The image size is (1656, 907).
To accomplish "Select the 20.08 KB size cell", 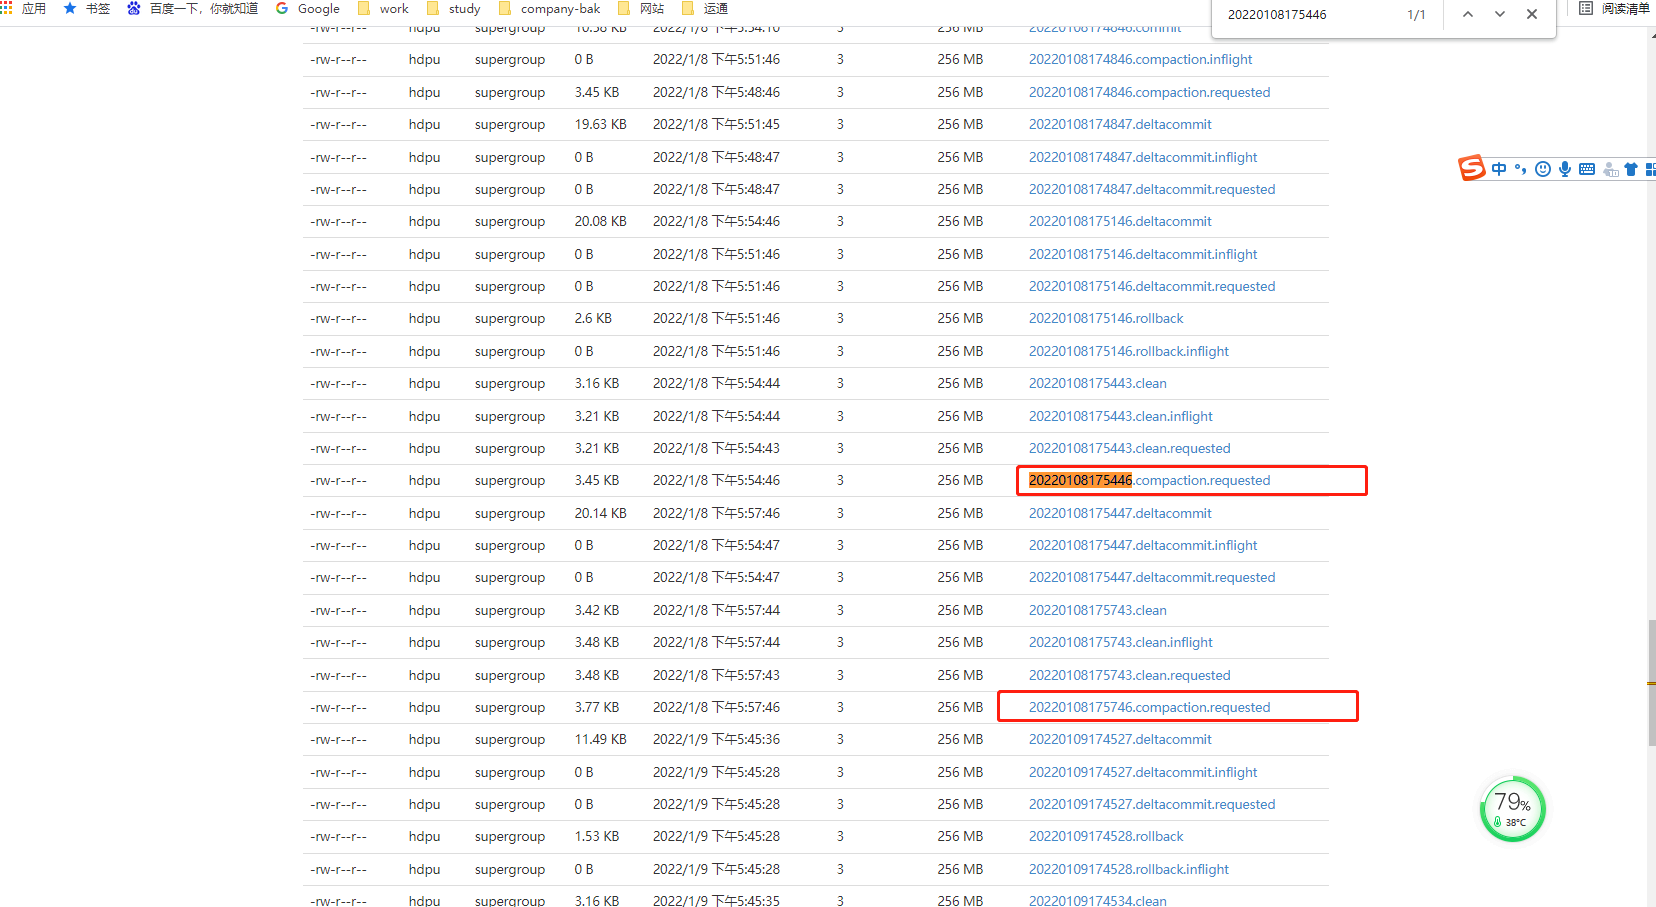I will (x=600, y=221).
